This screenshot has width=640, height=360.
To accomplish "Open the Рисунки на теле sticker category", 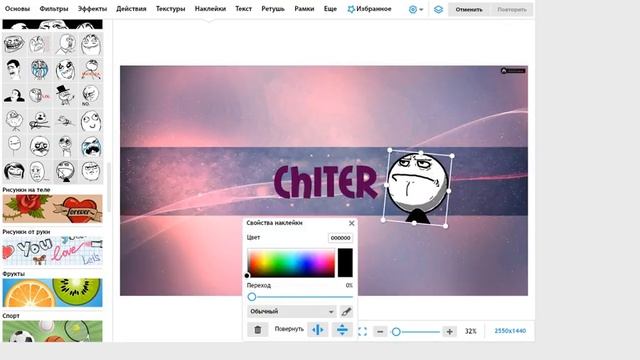I will coord(53,209).
